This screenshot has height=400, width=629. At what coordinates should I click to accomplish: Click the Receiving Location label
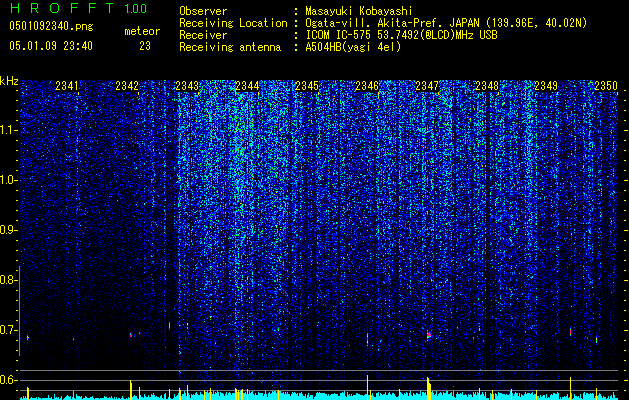[233, 23]
